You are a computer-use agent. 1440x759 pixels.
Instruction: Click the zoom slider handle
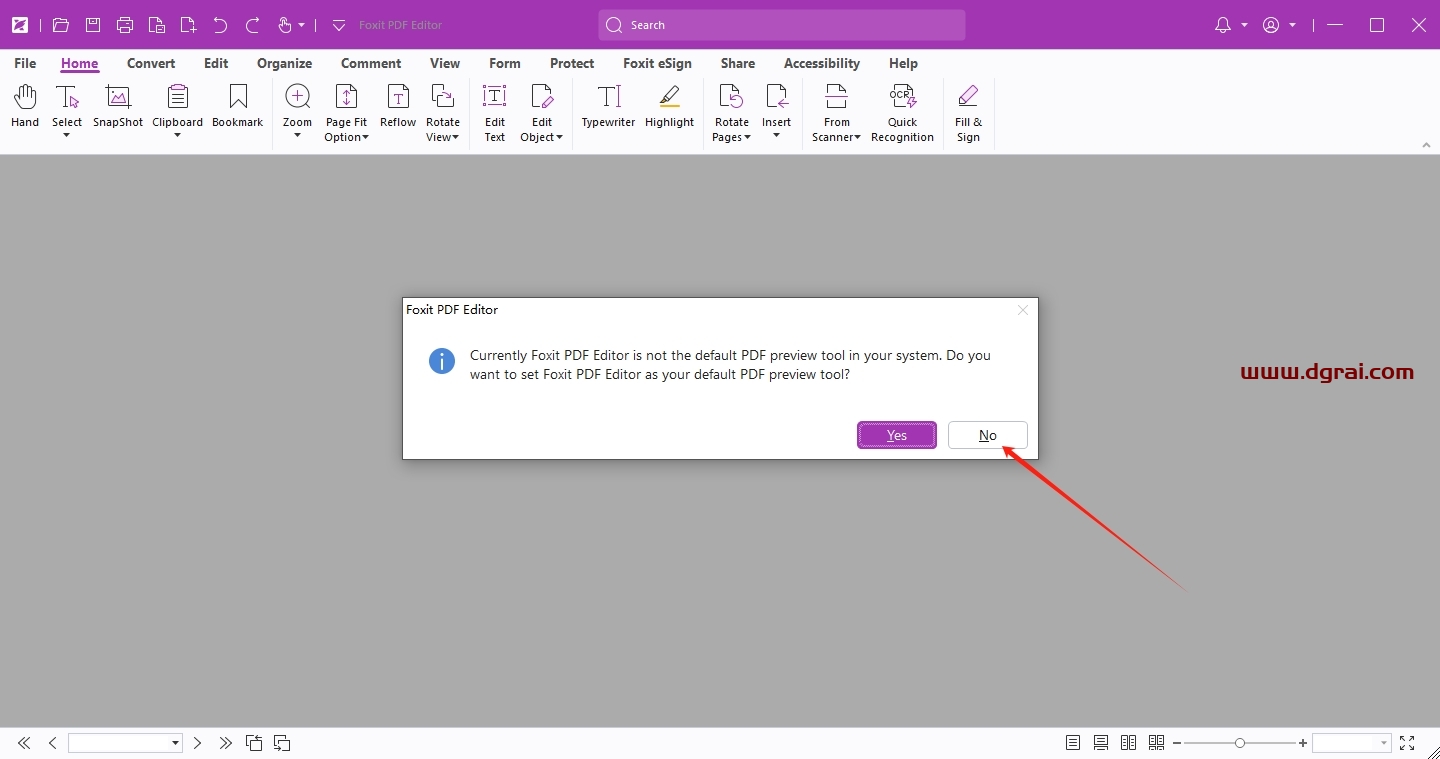tap(1240, 743)
